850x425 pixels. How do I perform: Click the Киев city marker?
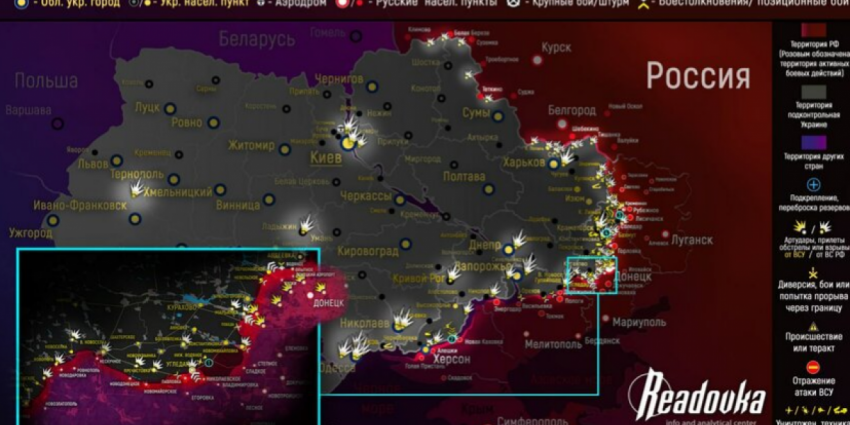(x=347, y=144)
